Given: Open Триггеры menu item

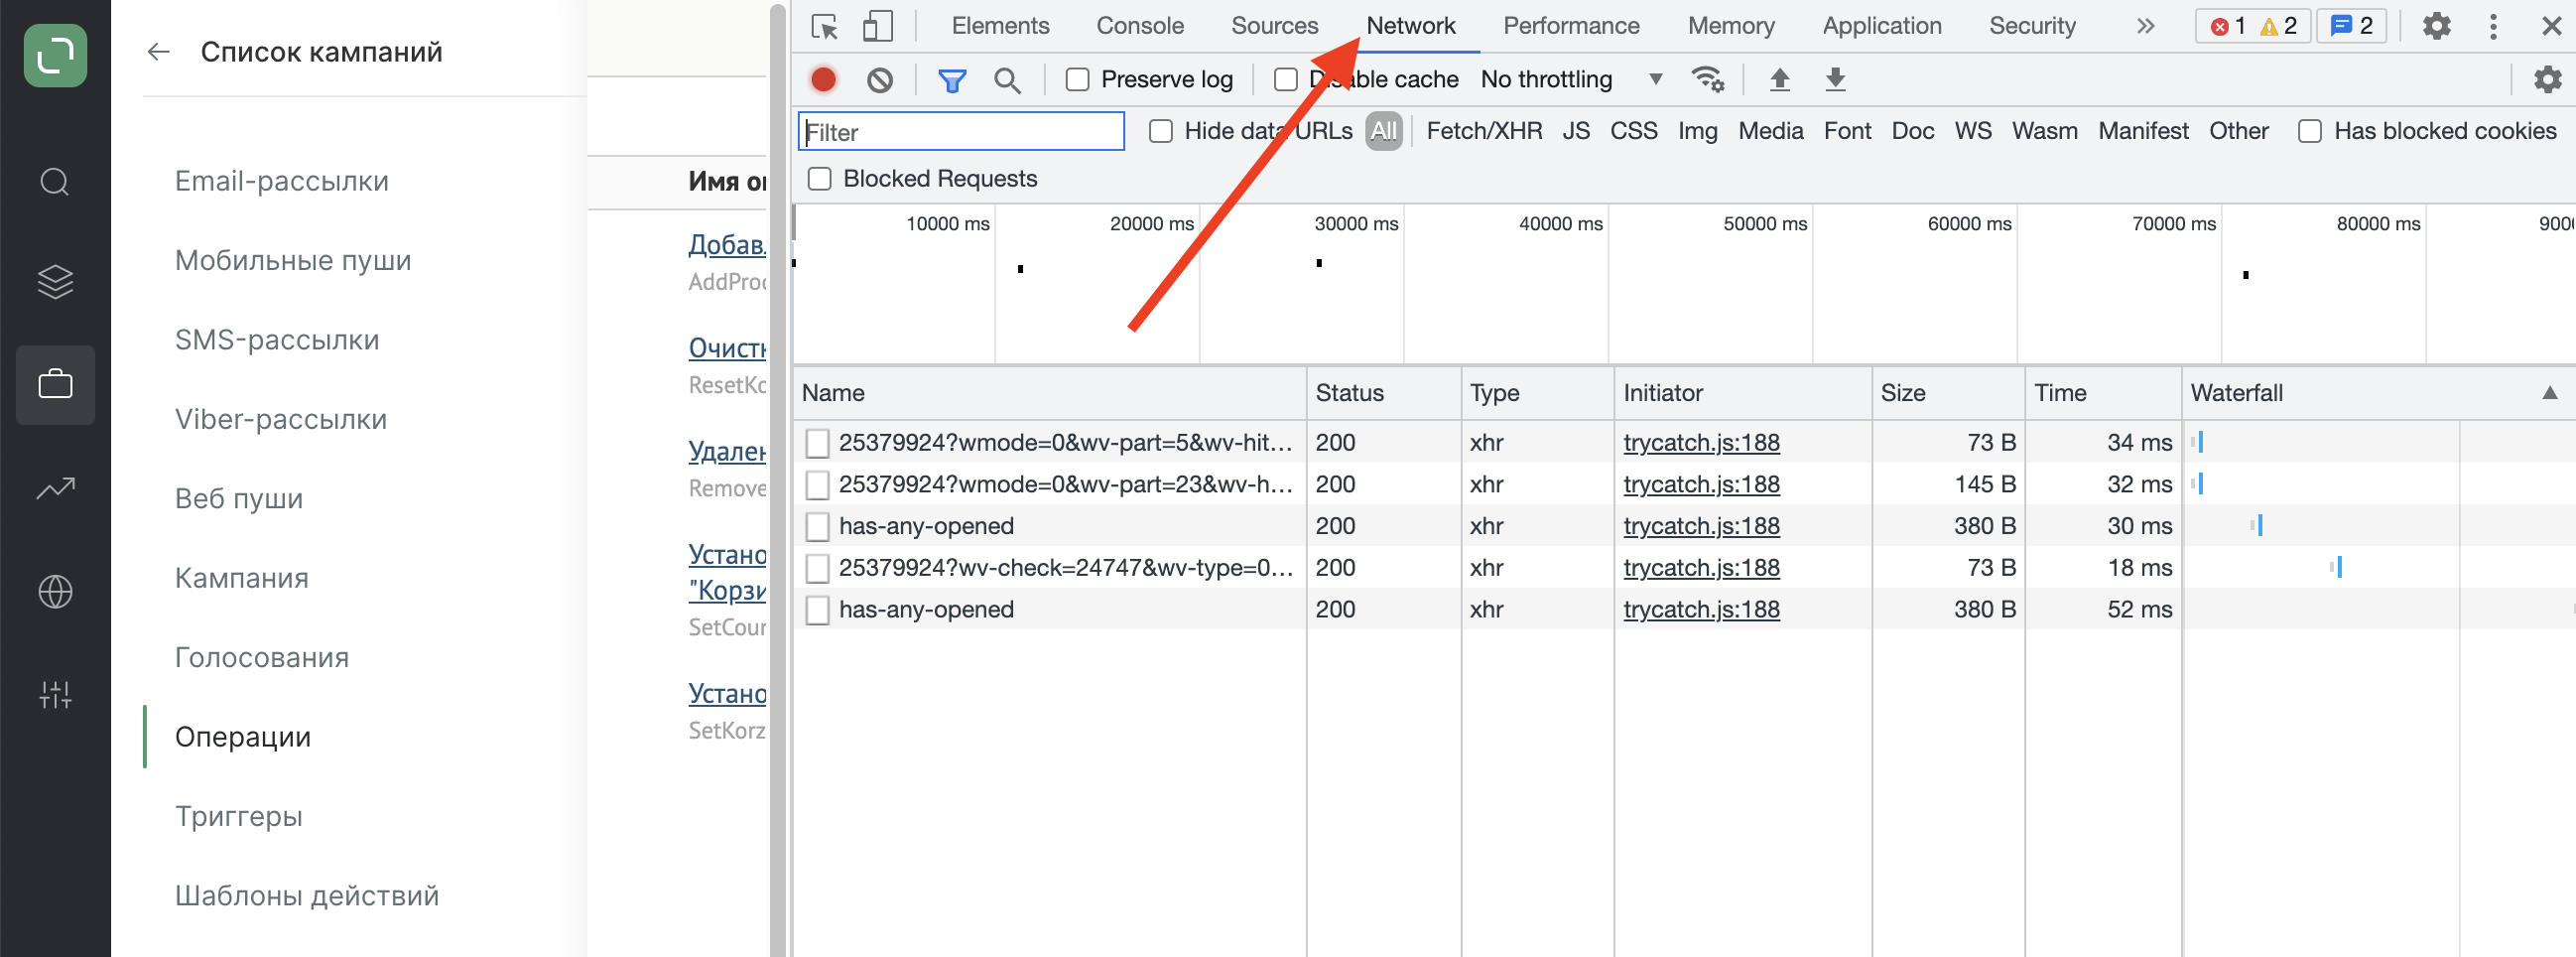Looking at the screenshot, I should tap(238, 816).
